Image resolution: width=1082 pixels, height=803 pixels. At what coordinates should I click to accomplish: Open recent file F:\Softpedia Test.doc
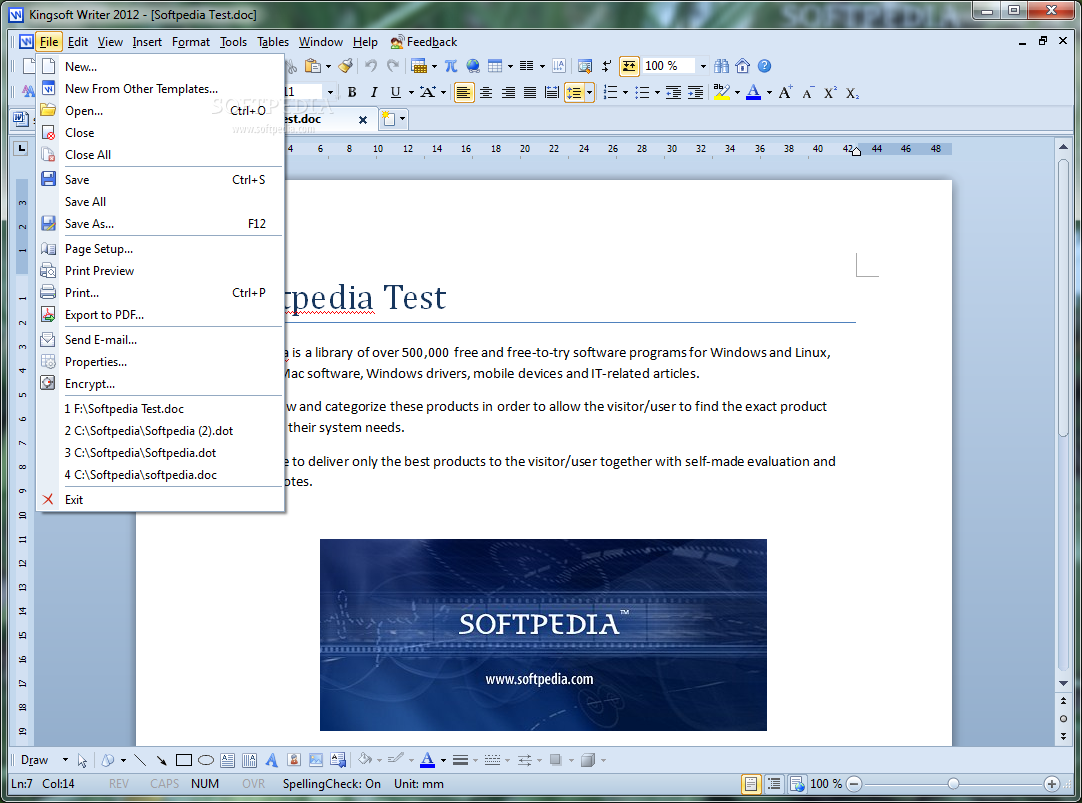[x=160, y=408]
